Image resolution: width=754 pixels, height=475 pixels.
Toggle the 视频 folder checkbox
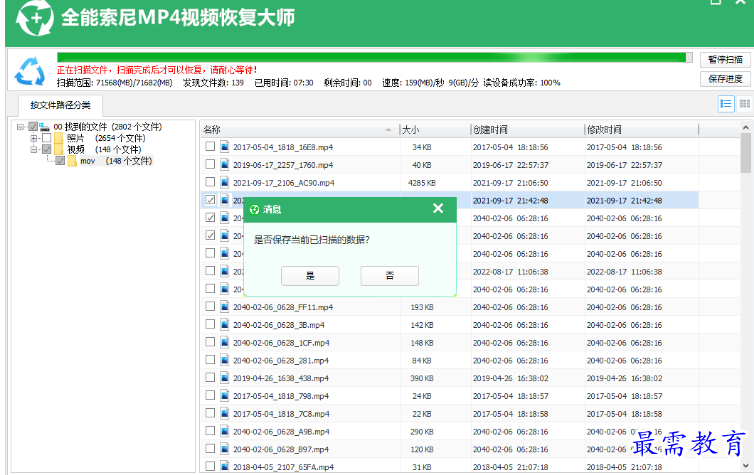pos(47,149)
